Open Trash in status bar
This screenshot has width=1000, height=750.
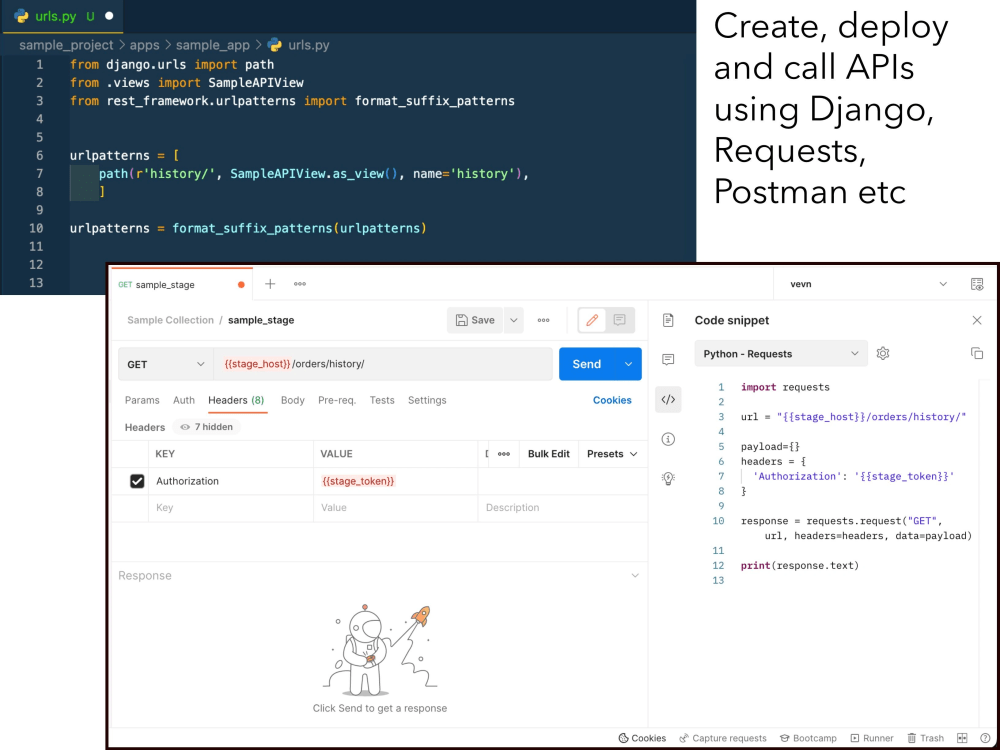925,738
